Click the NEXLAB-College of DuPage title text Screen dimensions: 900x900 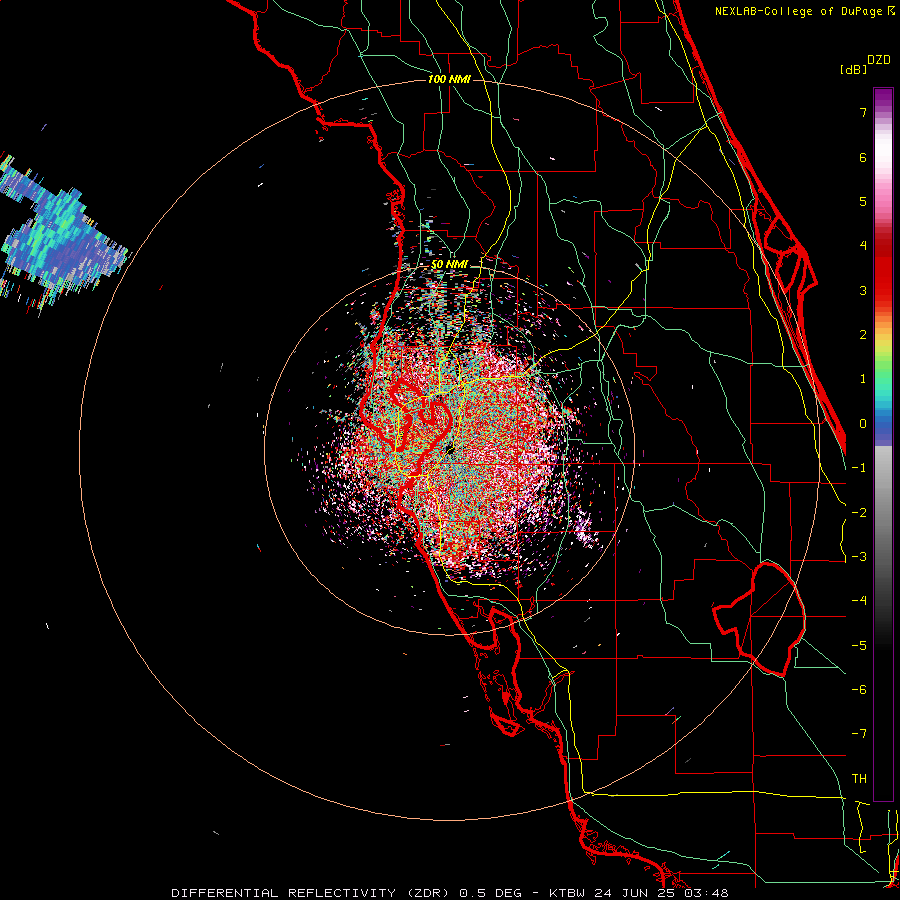(800, 11)
